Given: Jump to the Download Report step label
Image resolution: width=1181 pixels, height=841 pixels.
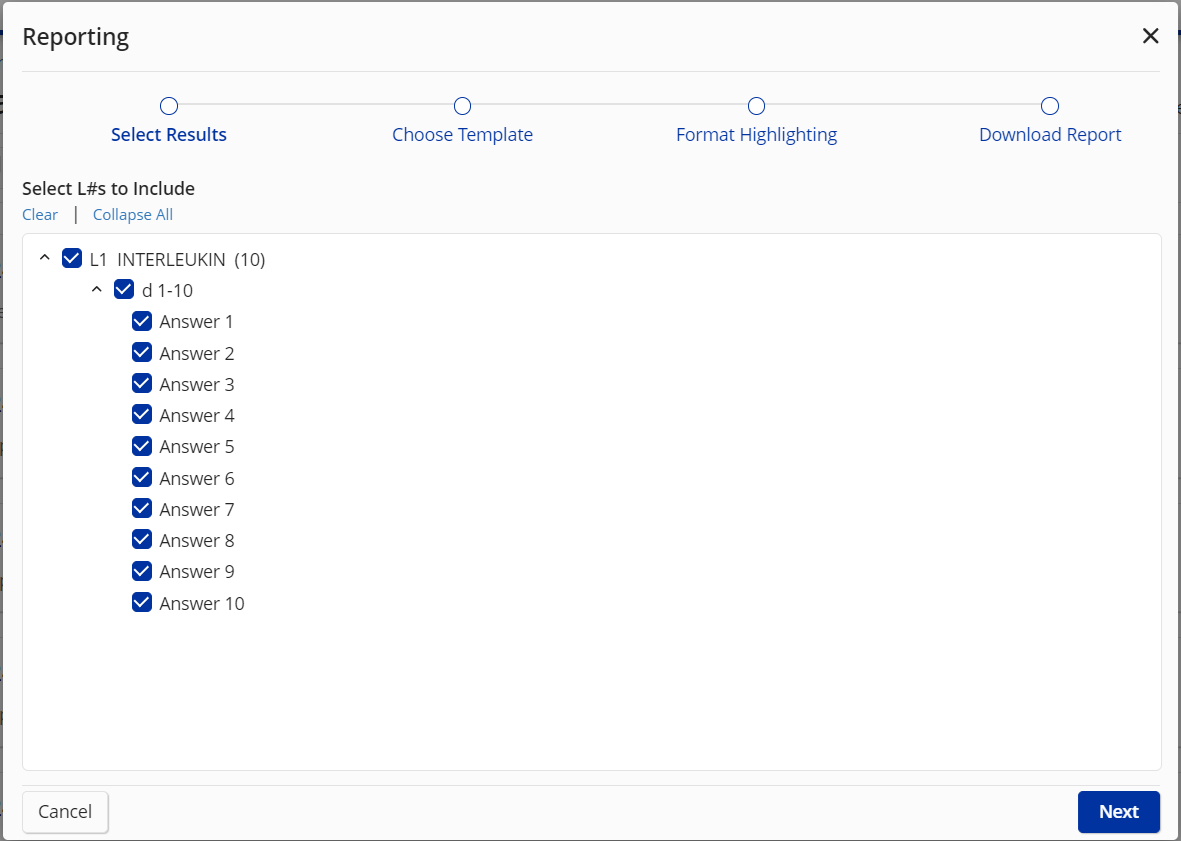Looking at the screenshot, I should coord(1050,135).
